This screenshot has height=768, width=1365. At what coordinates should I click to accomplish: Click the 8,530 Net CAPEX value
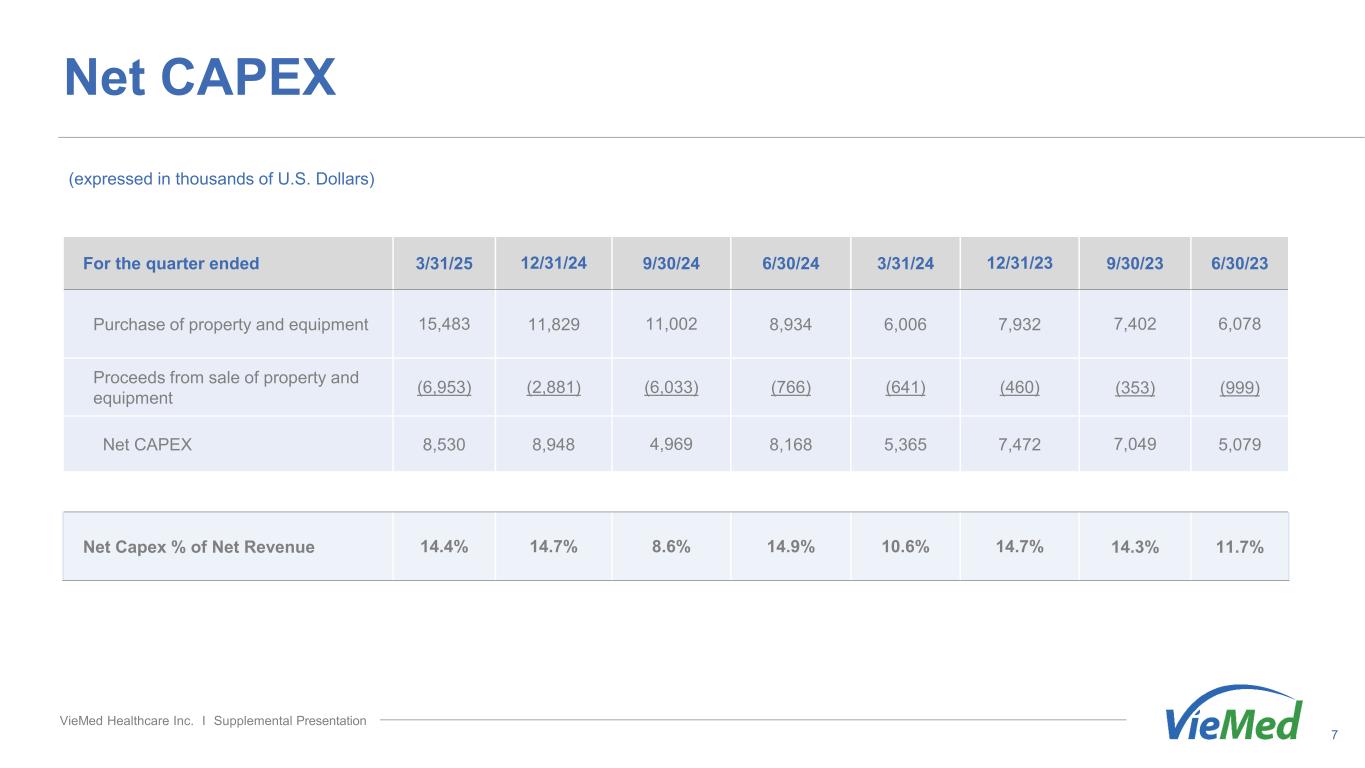coord(444,445)
